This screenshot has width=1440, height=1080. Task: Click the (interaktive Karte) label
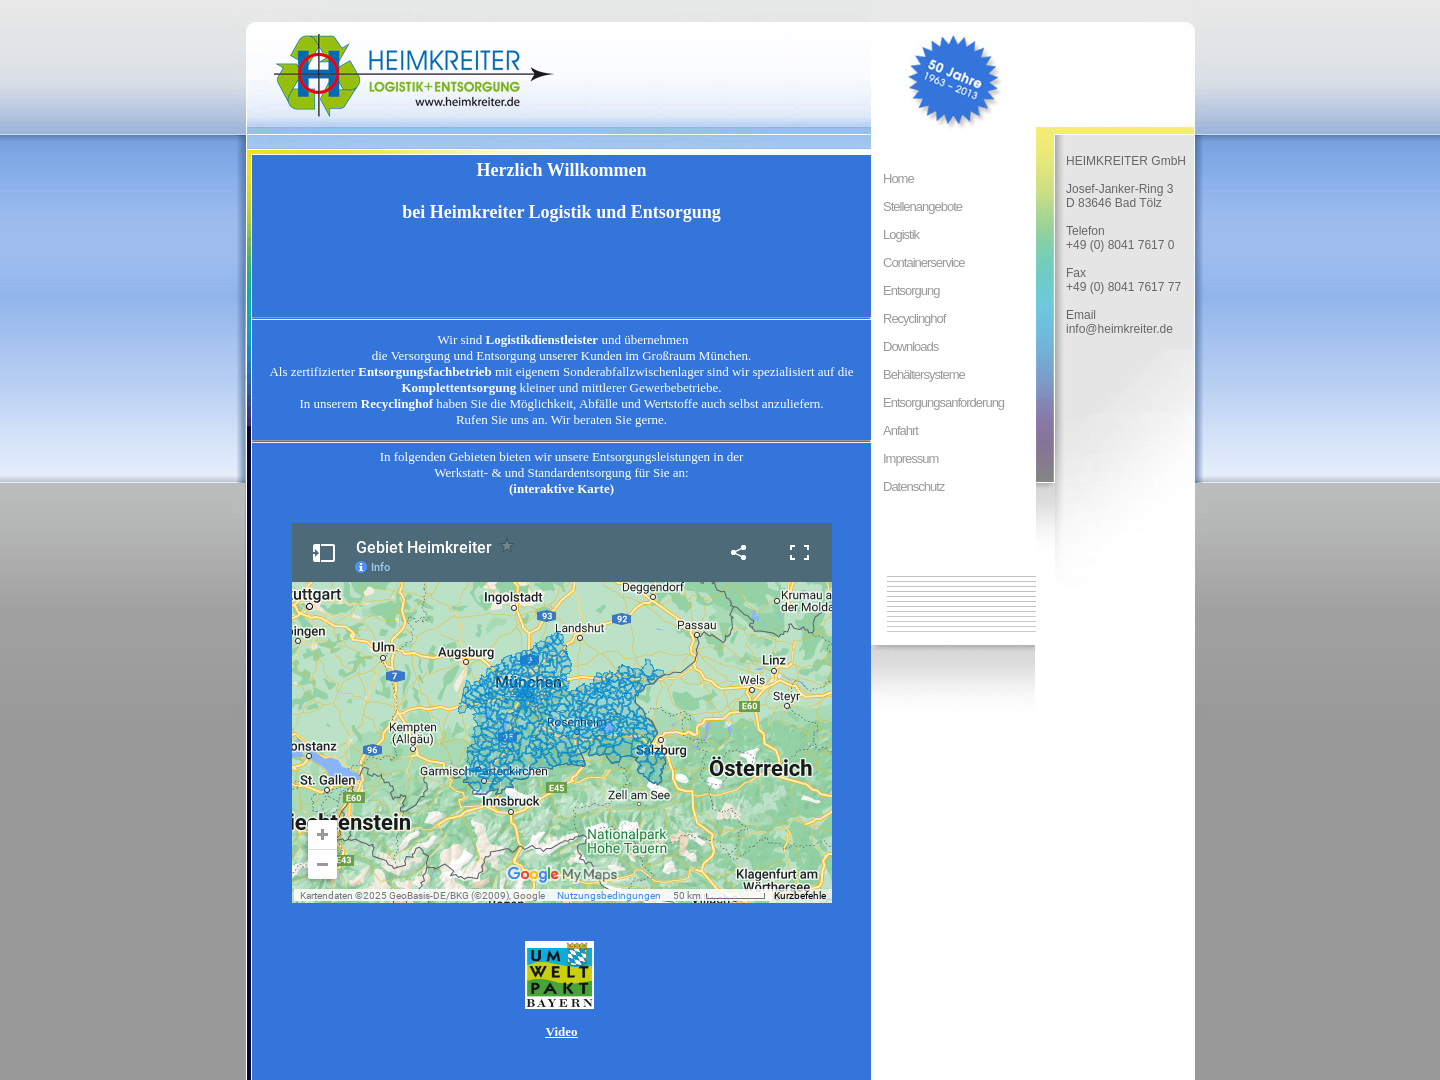tap(561, 489)
